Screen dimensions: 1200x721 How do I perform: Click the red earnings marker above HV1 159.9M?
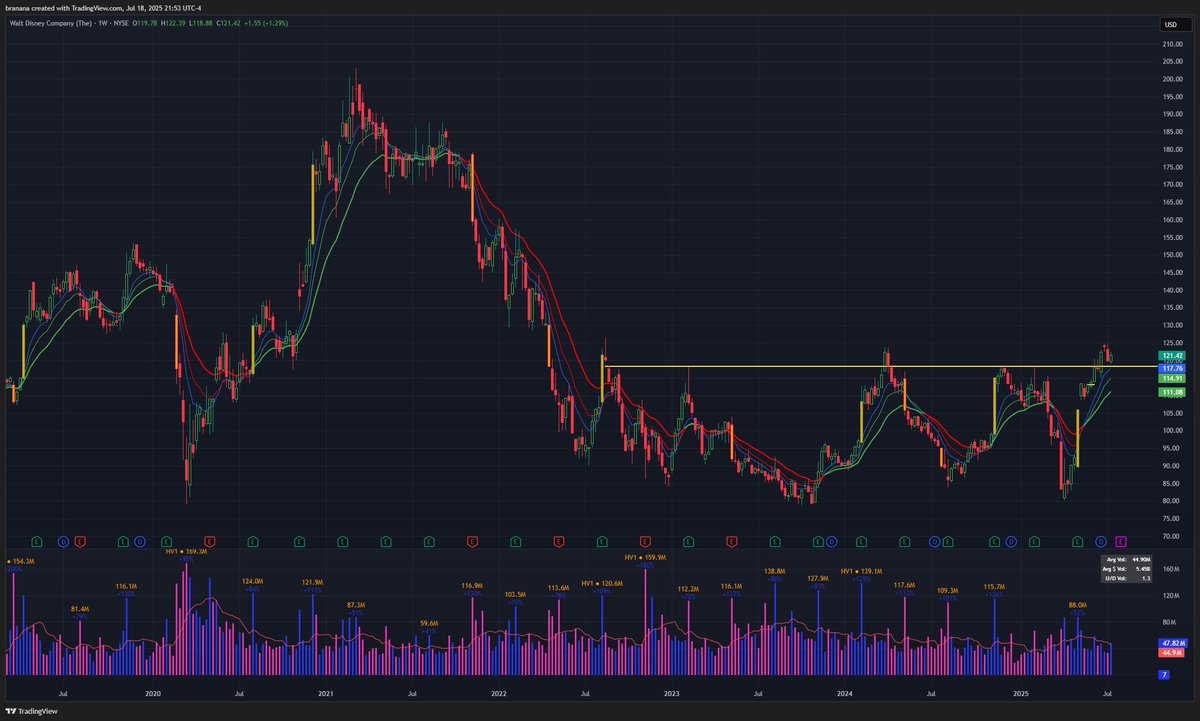point(645,541)
